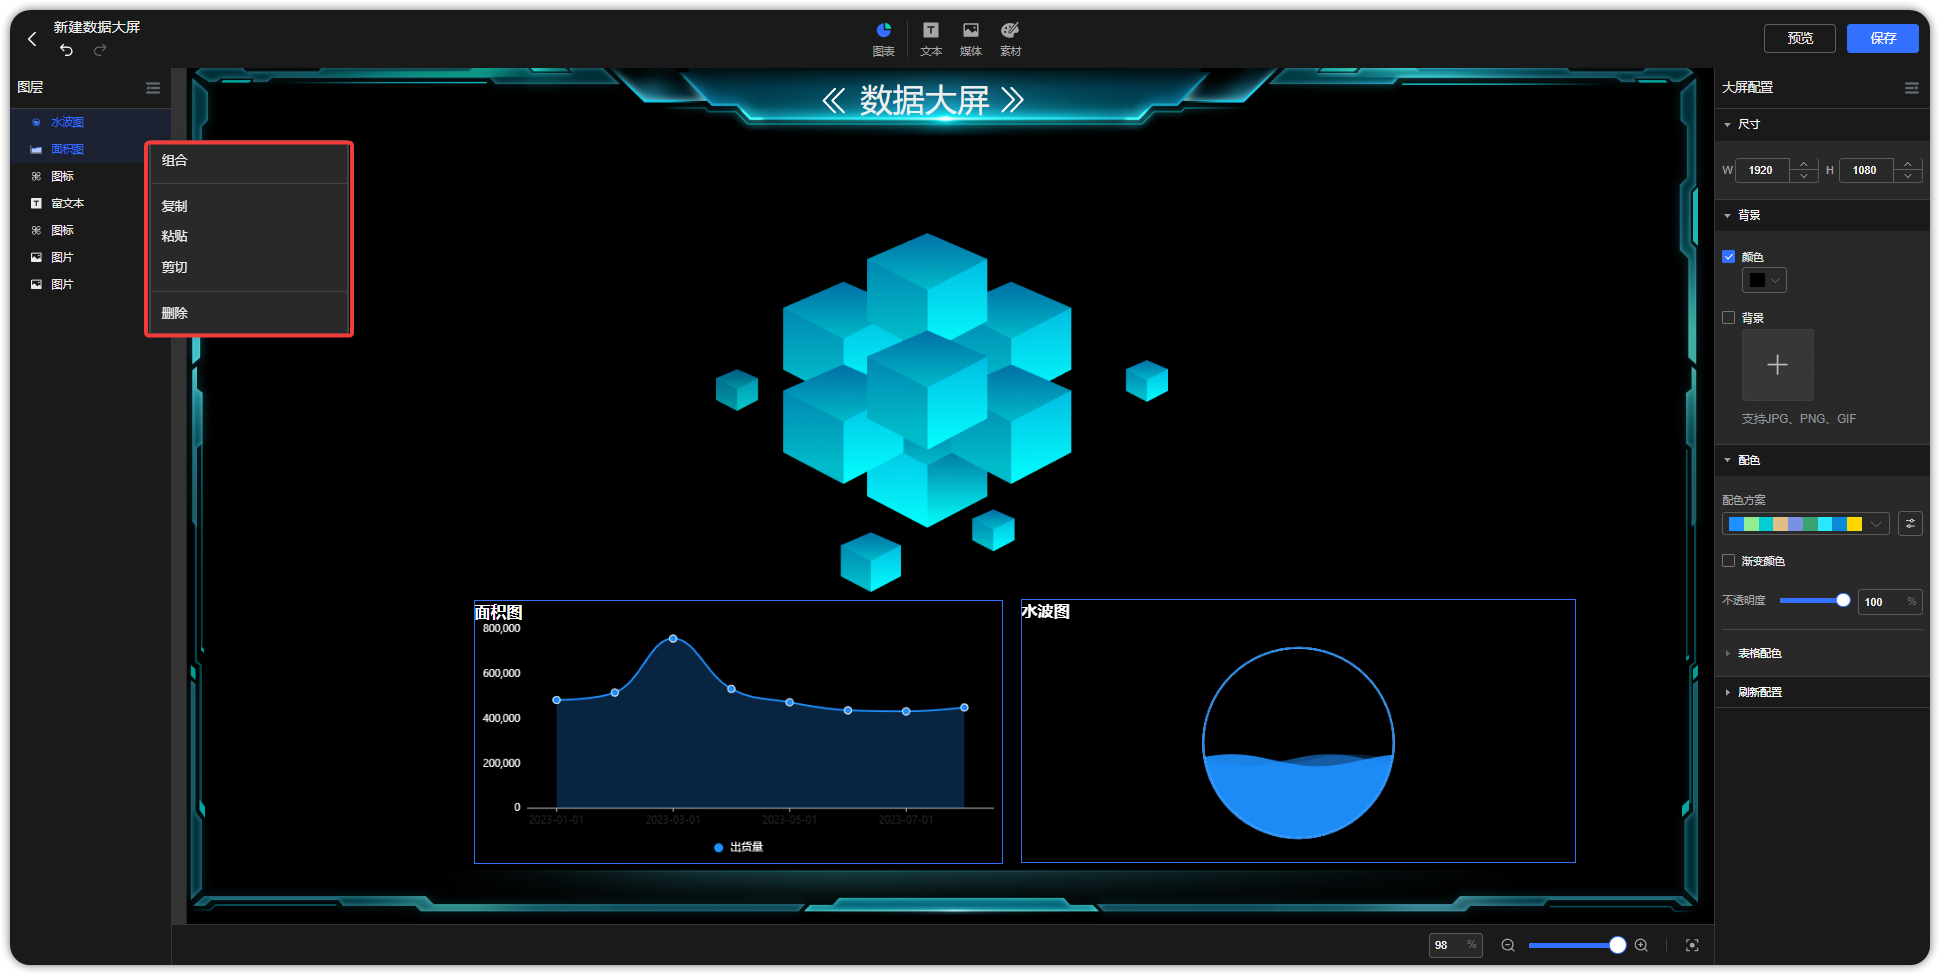This screenshot has height=975, width=1940.
Task: Click the zoom out magnifier icon
Action: [x=1507, y=944]
